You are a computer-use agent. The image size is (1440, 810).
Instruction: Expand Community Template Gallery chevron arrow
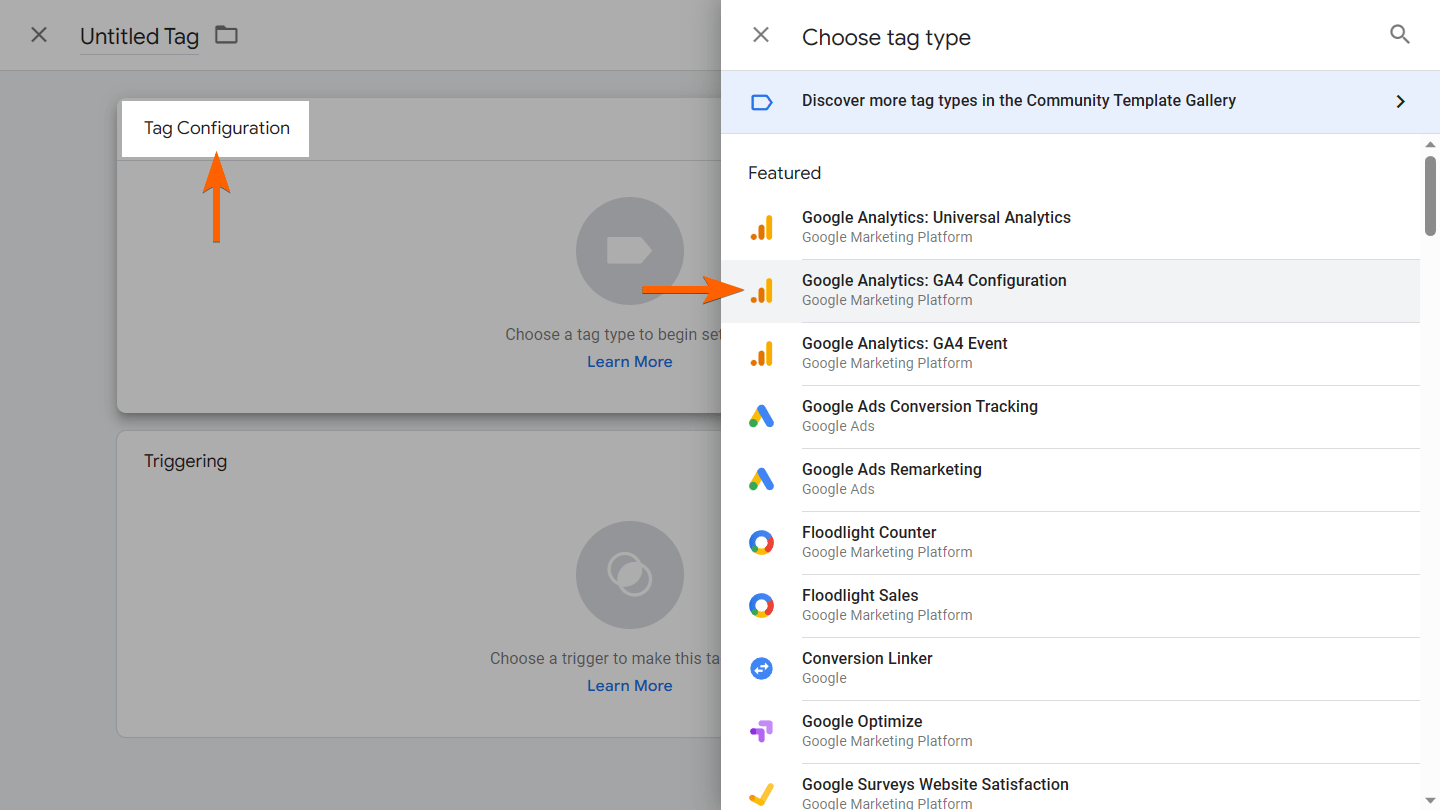point(1400,101)
